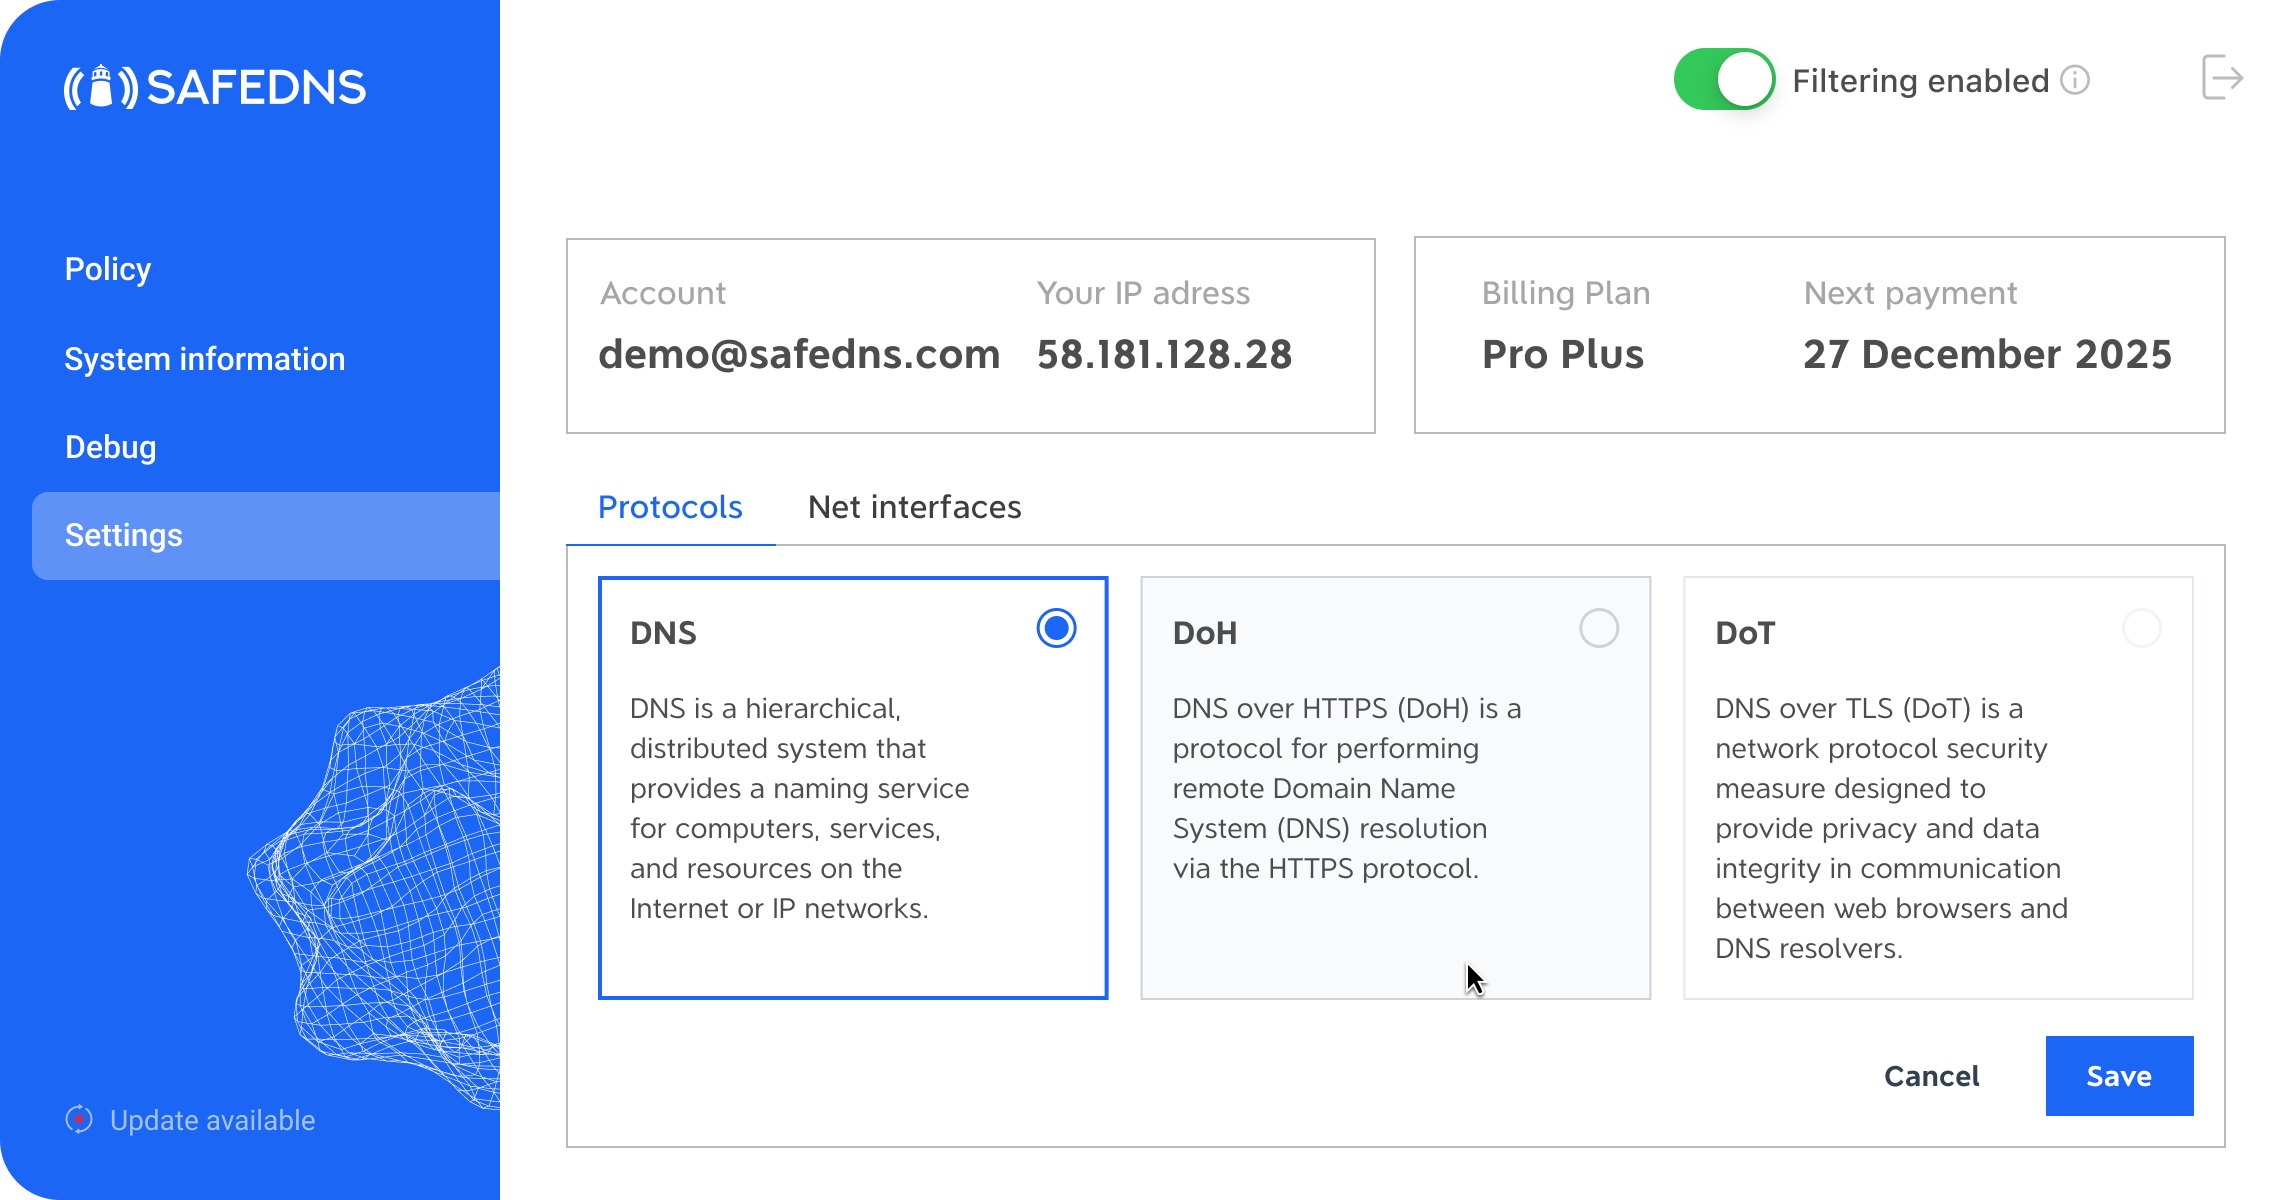2290x1200 pixels.
Task: Open the Settings page
Action: click(123, 536)
